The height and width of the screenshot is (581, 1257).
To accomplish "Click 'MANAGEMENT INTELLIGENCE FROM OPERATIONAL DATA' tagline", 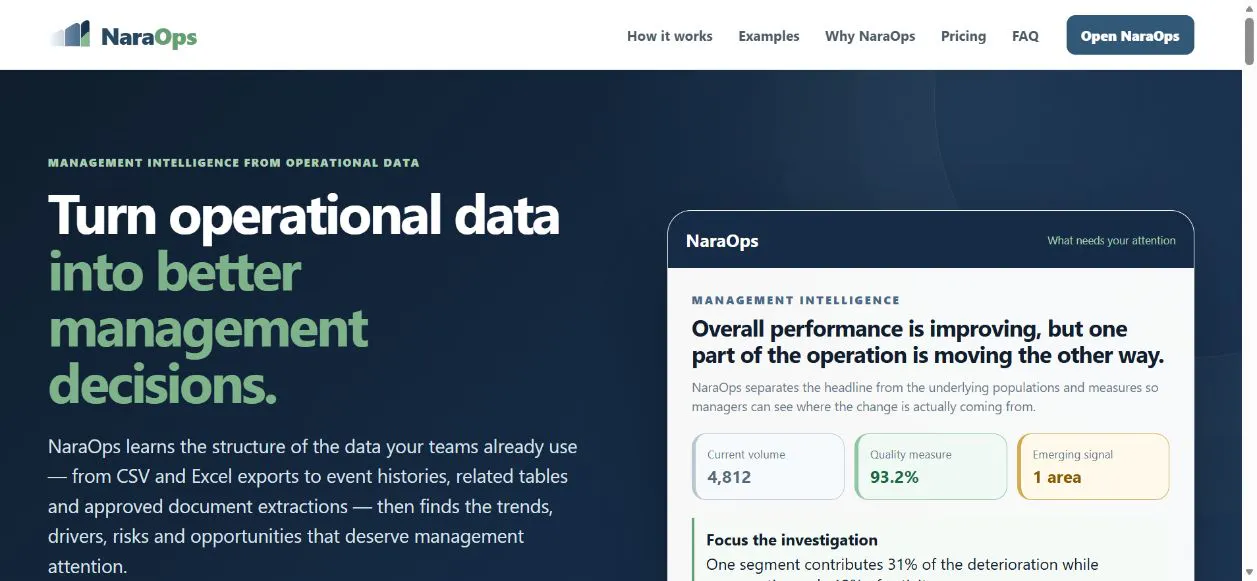I will coord(234,162).
